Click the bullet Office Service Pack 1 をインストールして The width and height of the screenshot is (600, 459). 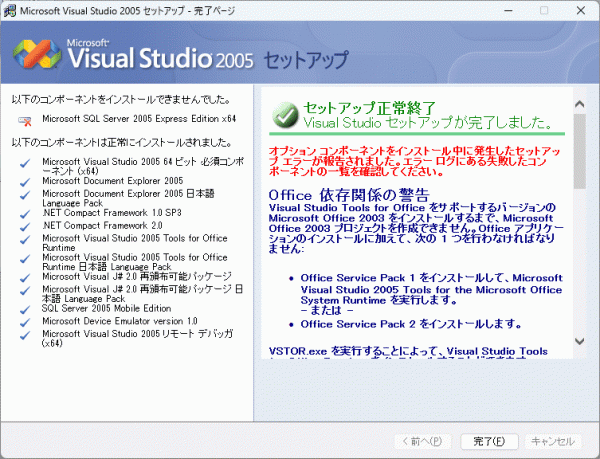tap(431, 294)
